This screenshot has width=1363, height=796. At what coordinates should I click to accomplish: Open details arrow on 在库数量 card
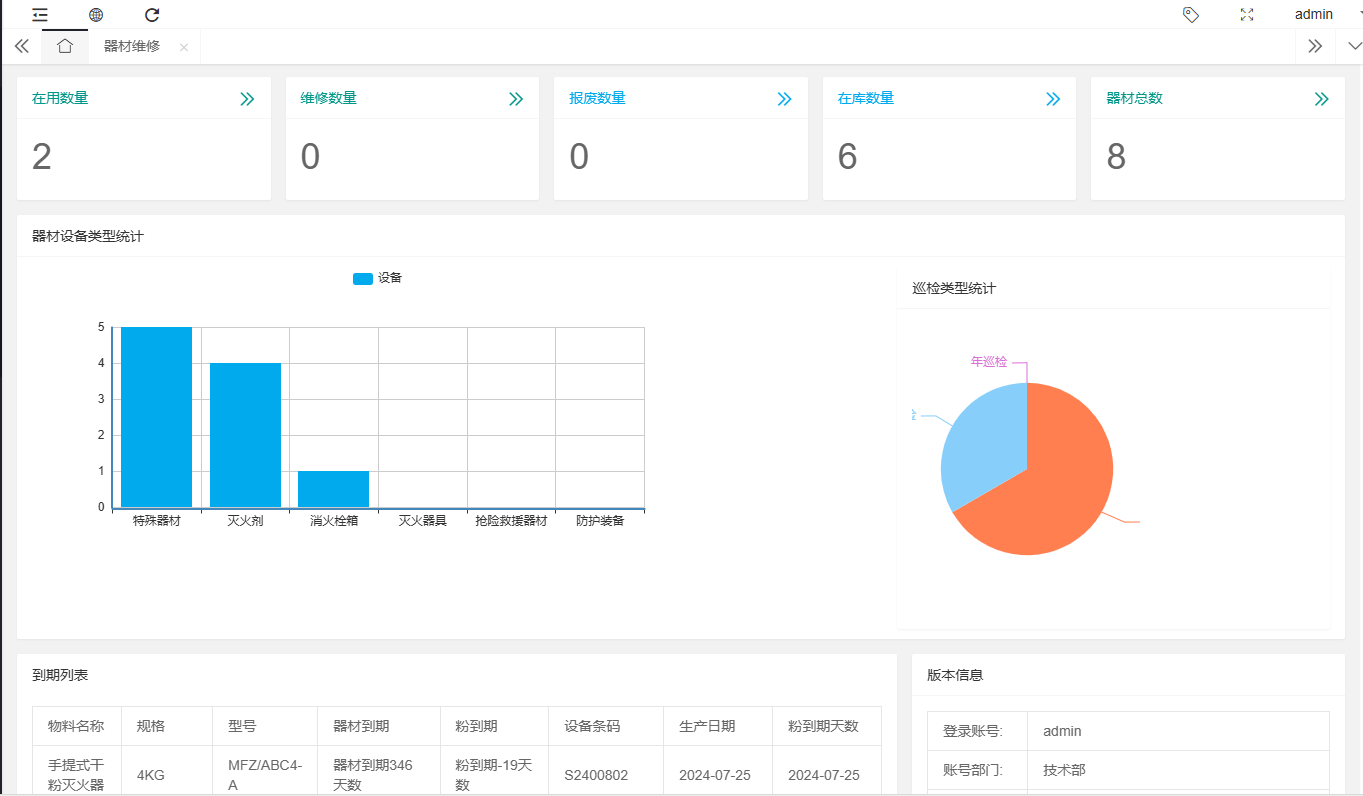click(x=1053, y=99)
